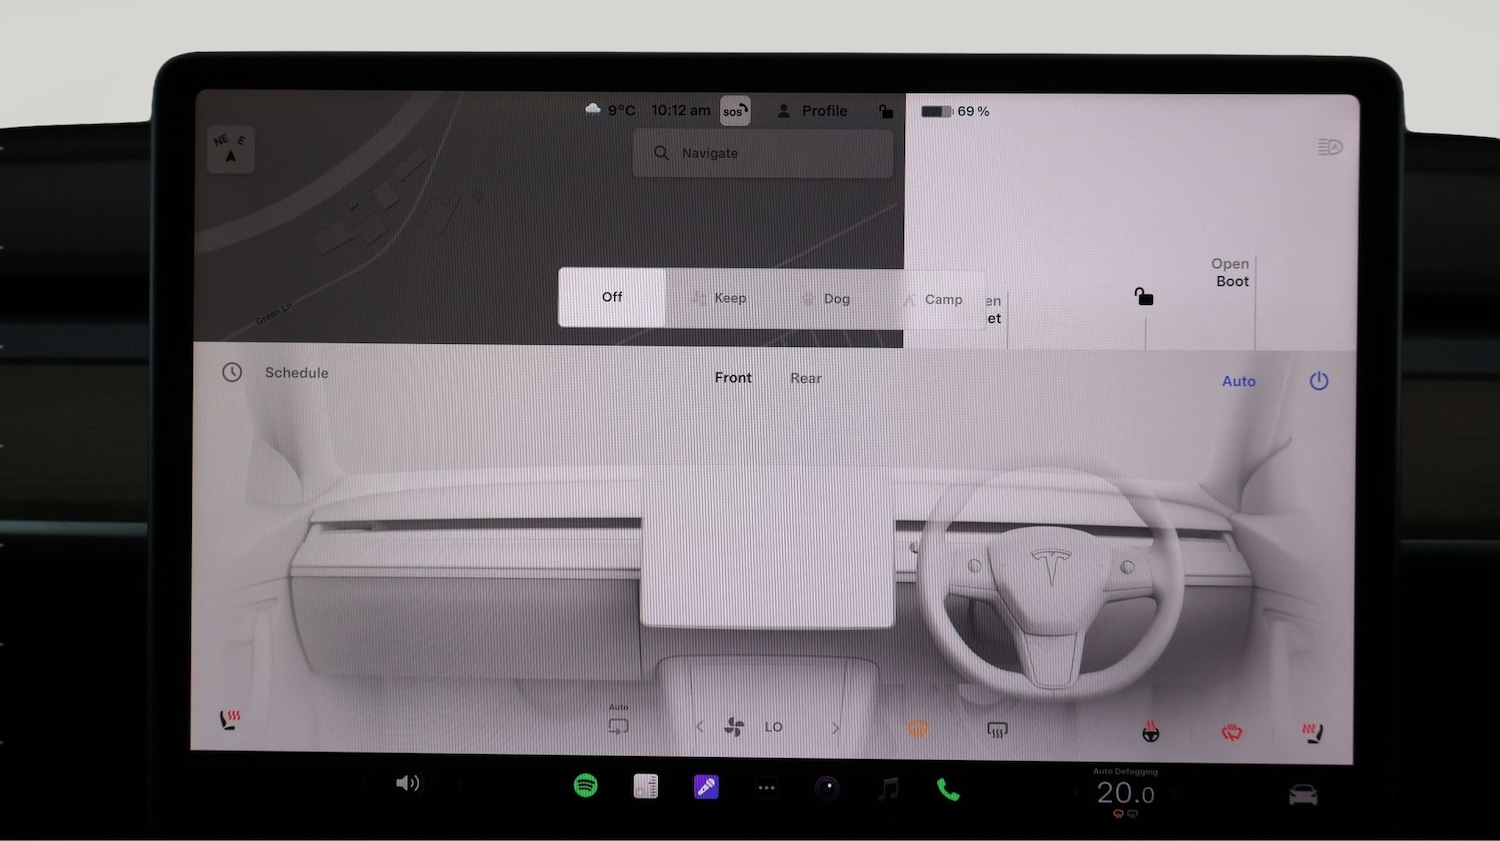The height and width of the screenshot is (841, 1500).
Task: Expand the app drawer via ellipsis icon
Action: point(766,788)
